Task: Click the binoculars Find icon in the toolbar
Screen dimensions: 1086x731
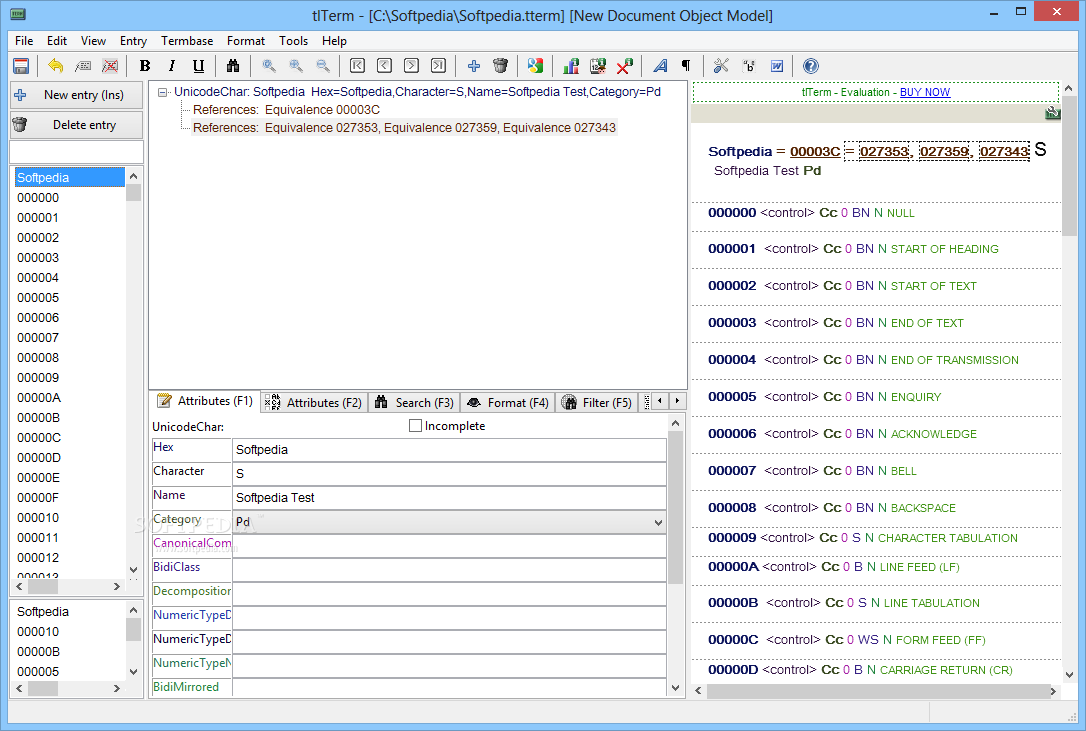Action: pyautogui.click(x=233, y=66)
